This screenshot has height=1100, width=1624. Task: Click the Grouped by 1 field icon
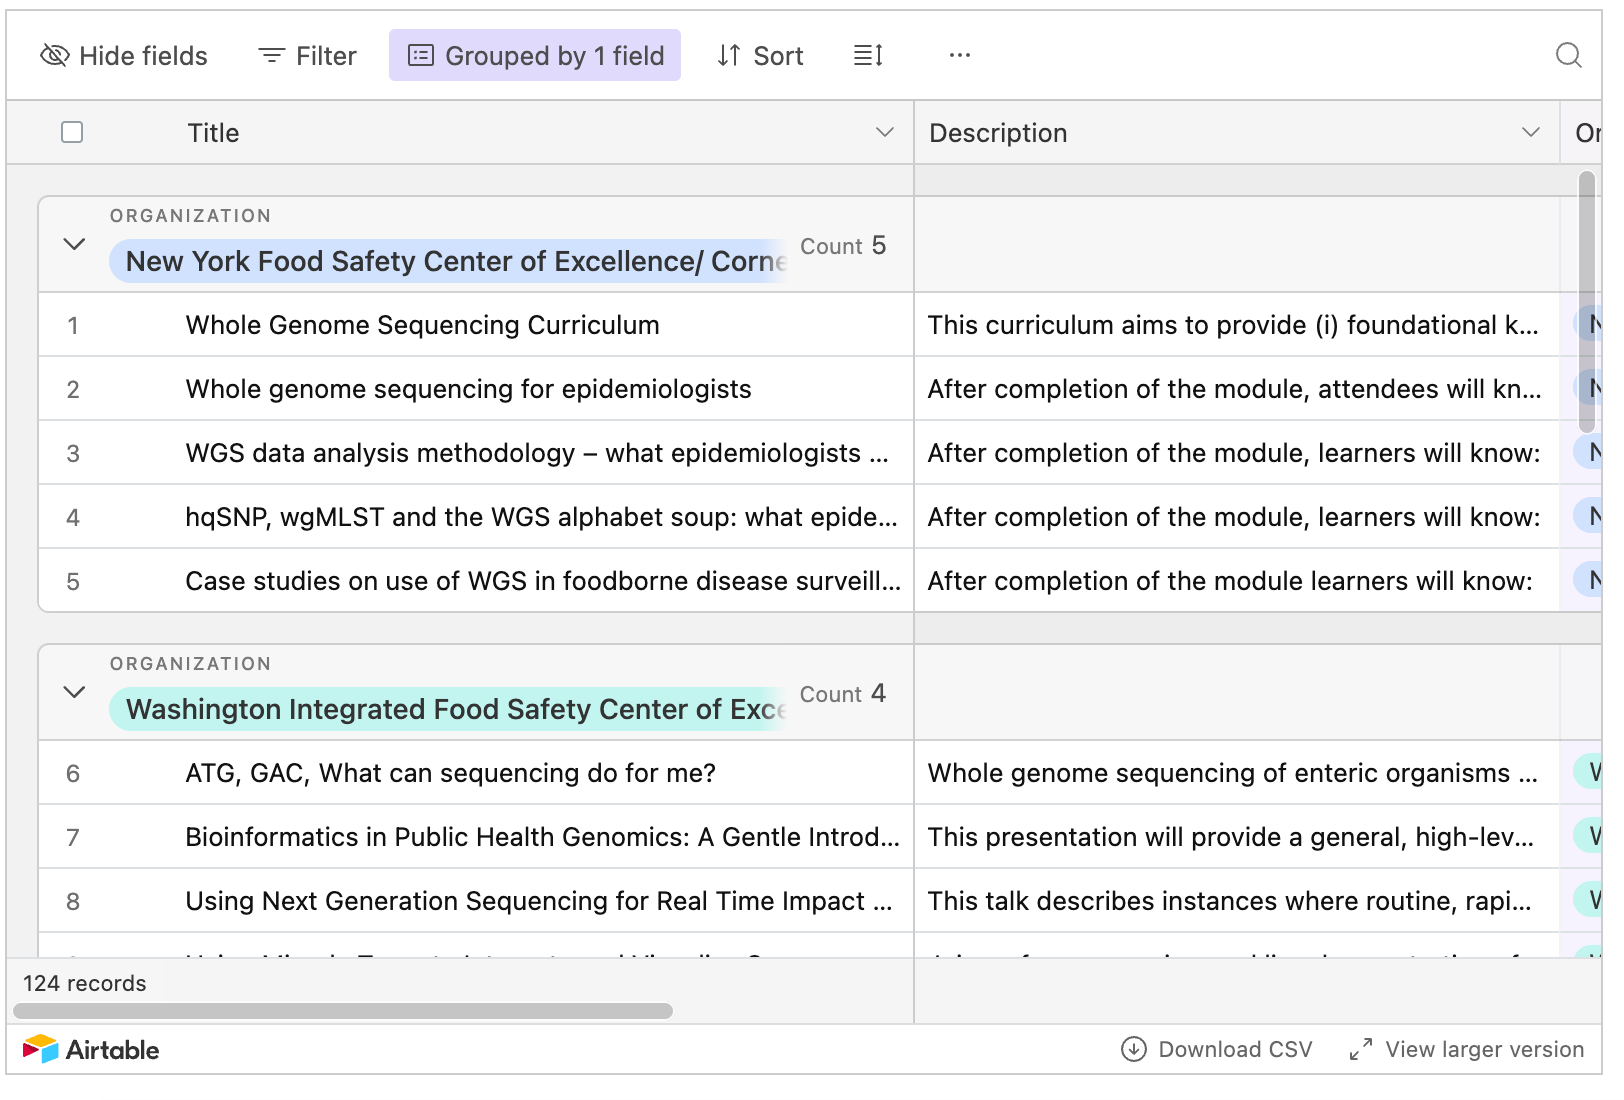[x=420, y=56]
